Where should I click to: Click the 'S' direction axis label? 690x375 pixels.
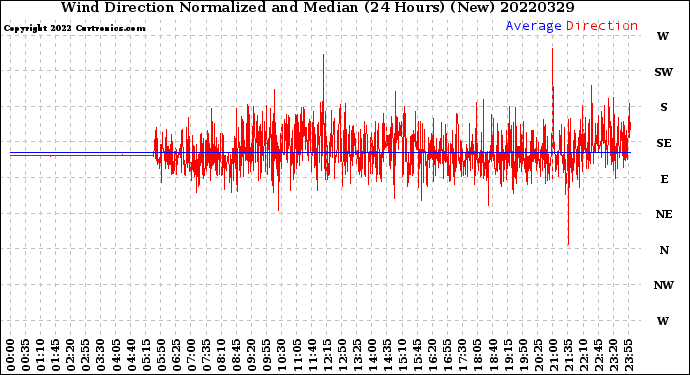663,107
